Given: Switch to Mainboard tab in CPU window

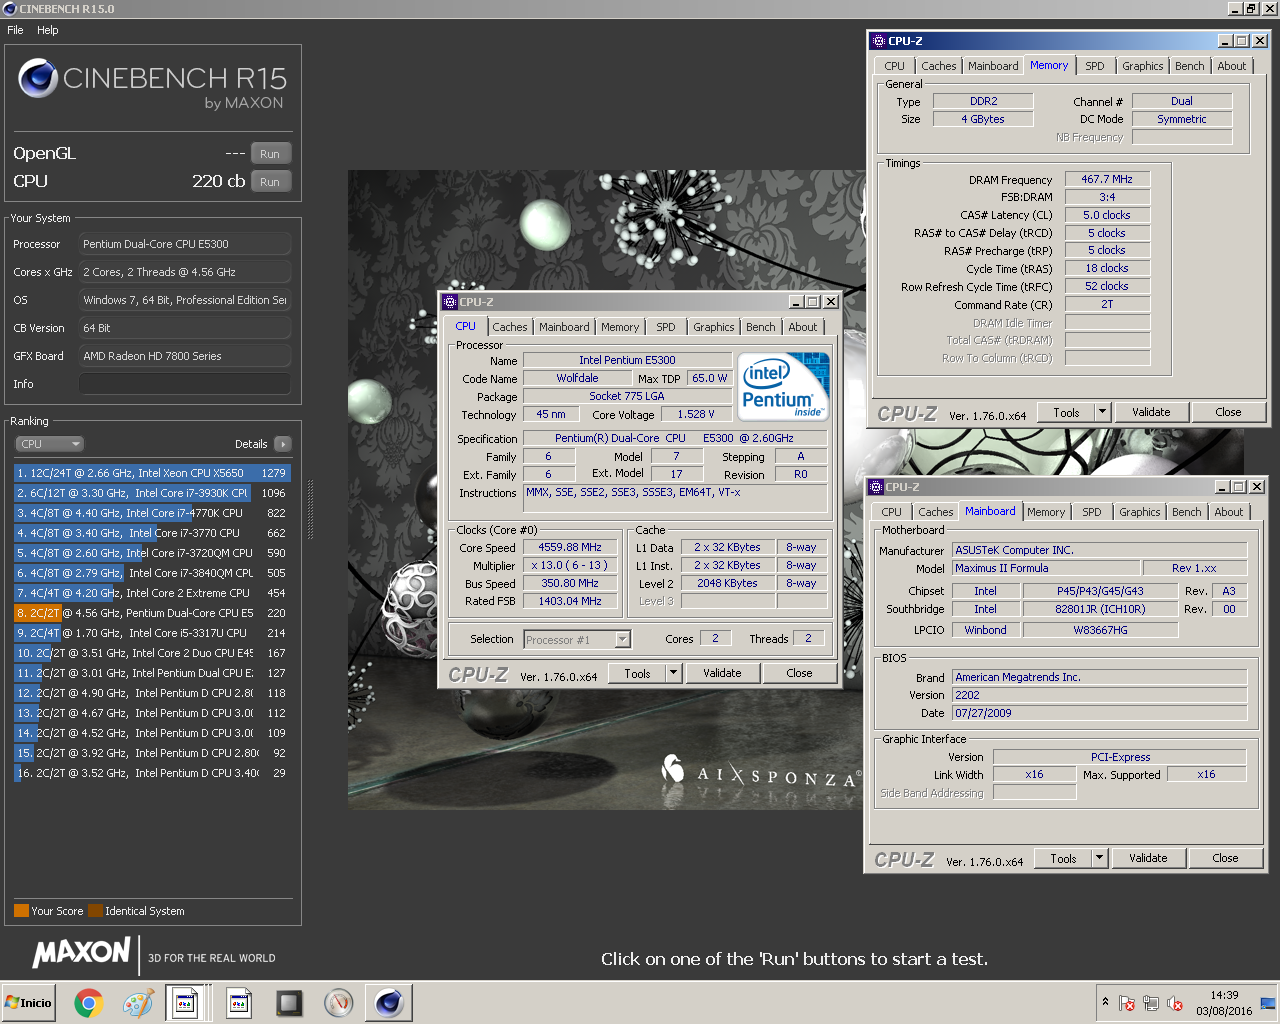Looking at the screenshot, I should click(x=564, y=327).
